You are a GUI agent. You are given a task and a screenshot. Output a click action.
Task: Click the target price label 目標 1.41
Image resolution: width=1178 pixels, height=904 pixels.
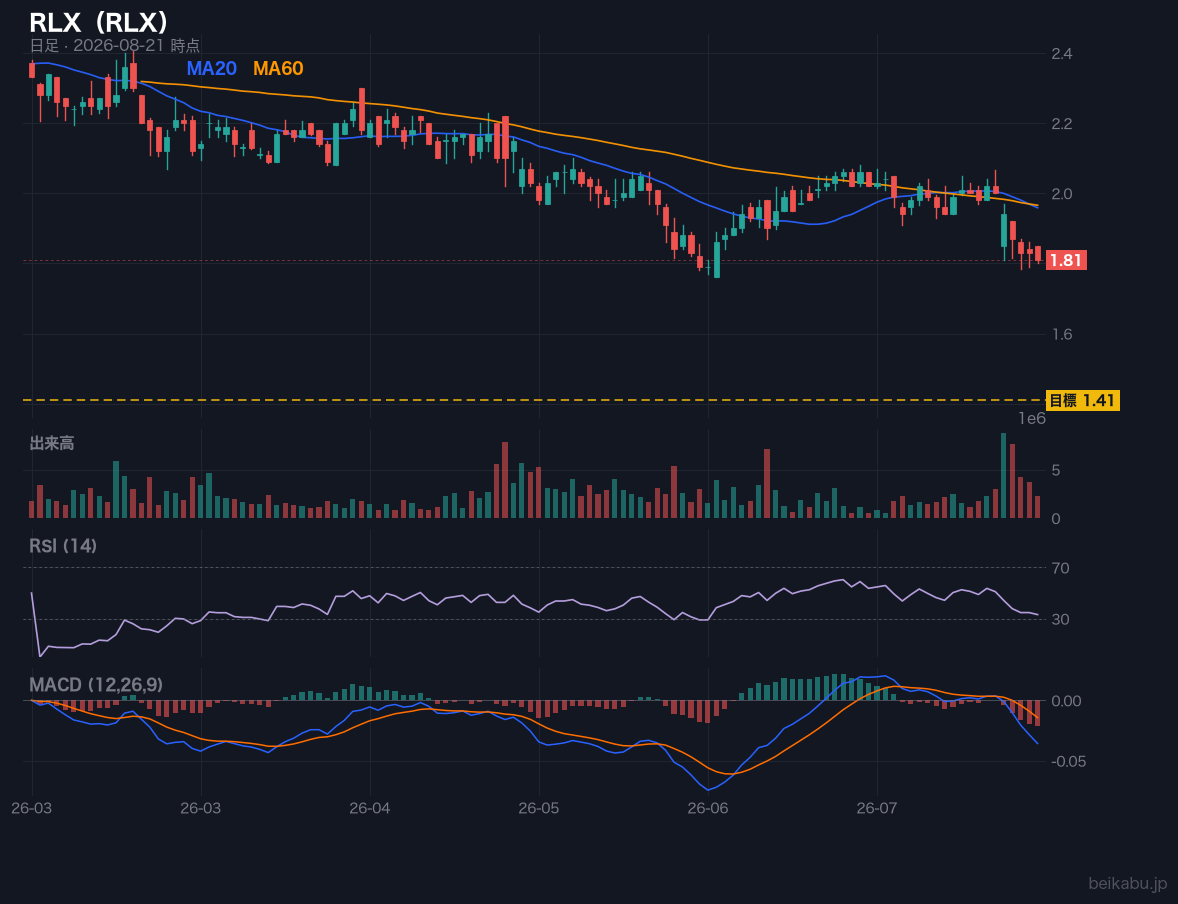click(x=1082, y=401)
